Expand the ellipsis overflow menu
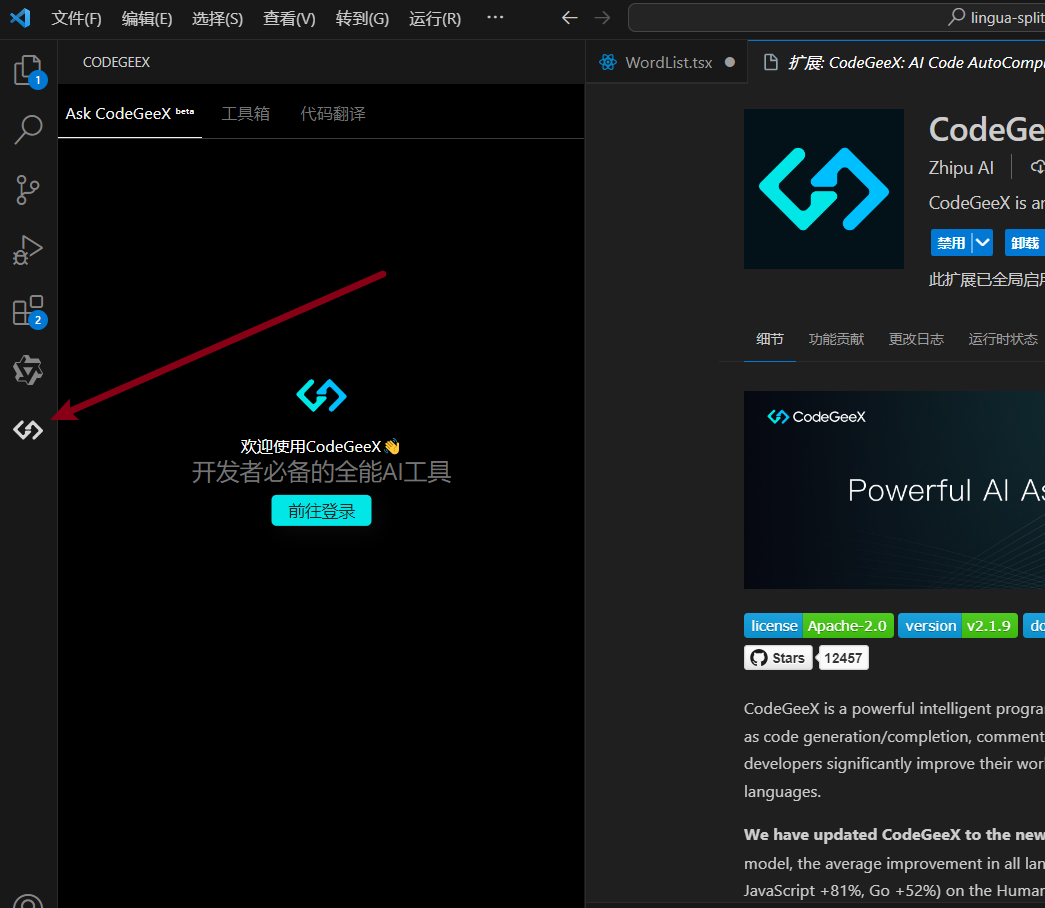Image resolution: width=1045 pixels, height=908 pixels. tap(495, 18)
